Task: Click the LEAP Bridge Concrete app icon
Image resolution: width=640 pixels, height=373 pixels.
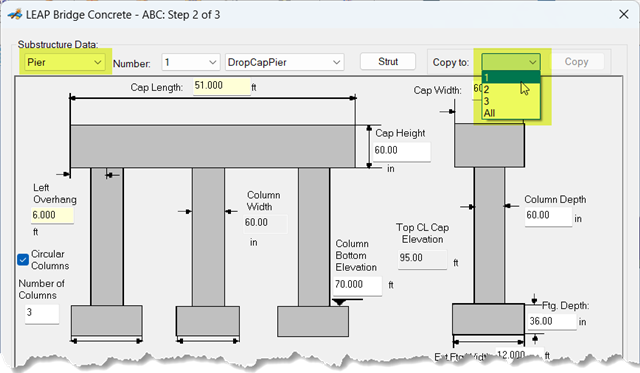Action: (x=15, y=15)
